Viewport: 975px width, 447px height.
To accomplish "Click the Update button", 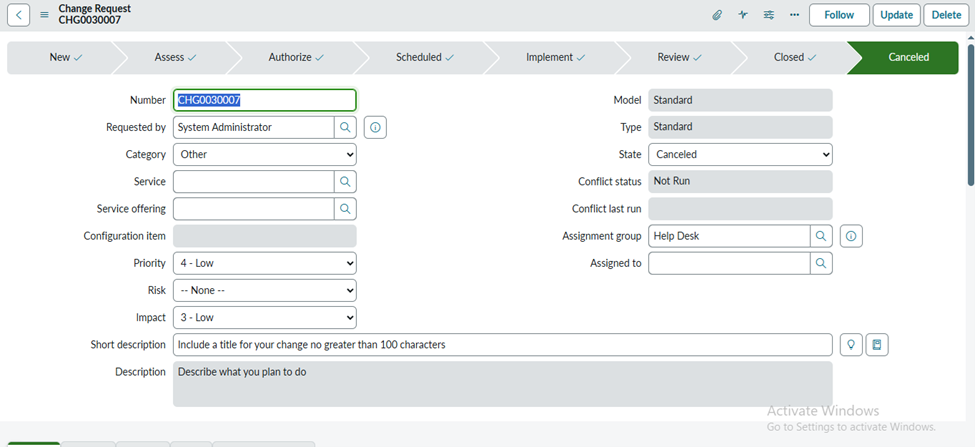I will pos(896,15).
